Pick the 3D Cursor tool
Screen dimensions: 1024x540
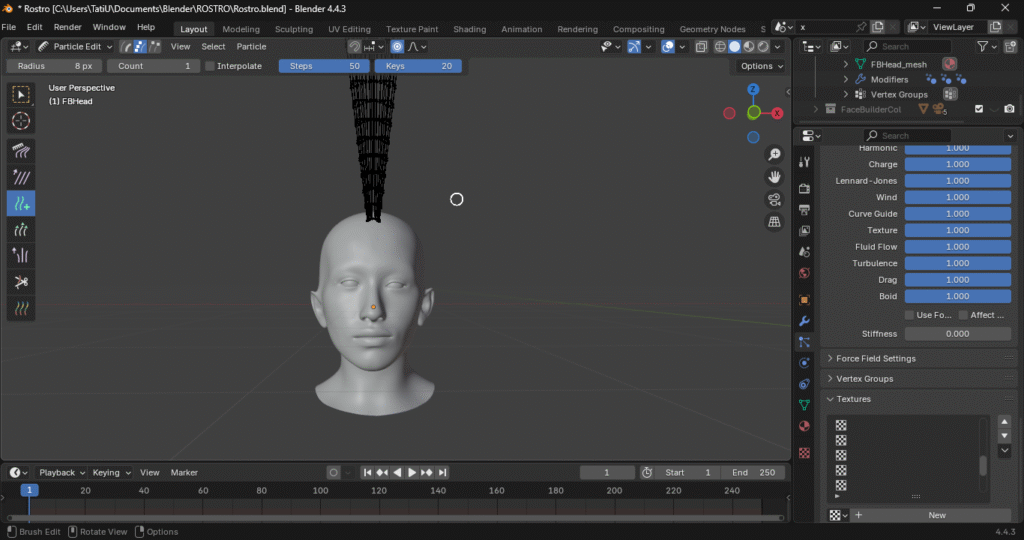click(x=21, y=121)
